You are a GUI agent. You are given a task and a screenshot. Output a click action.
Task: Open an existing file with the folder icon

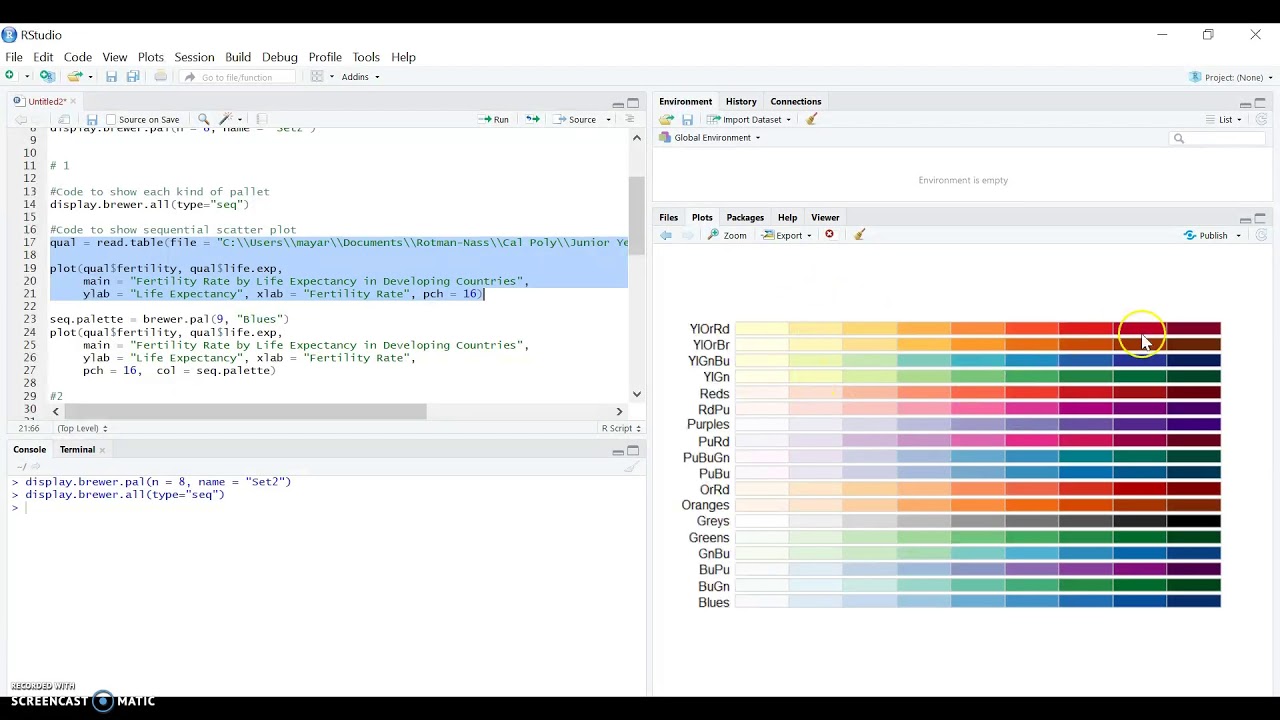click(x=75, y=76)
